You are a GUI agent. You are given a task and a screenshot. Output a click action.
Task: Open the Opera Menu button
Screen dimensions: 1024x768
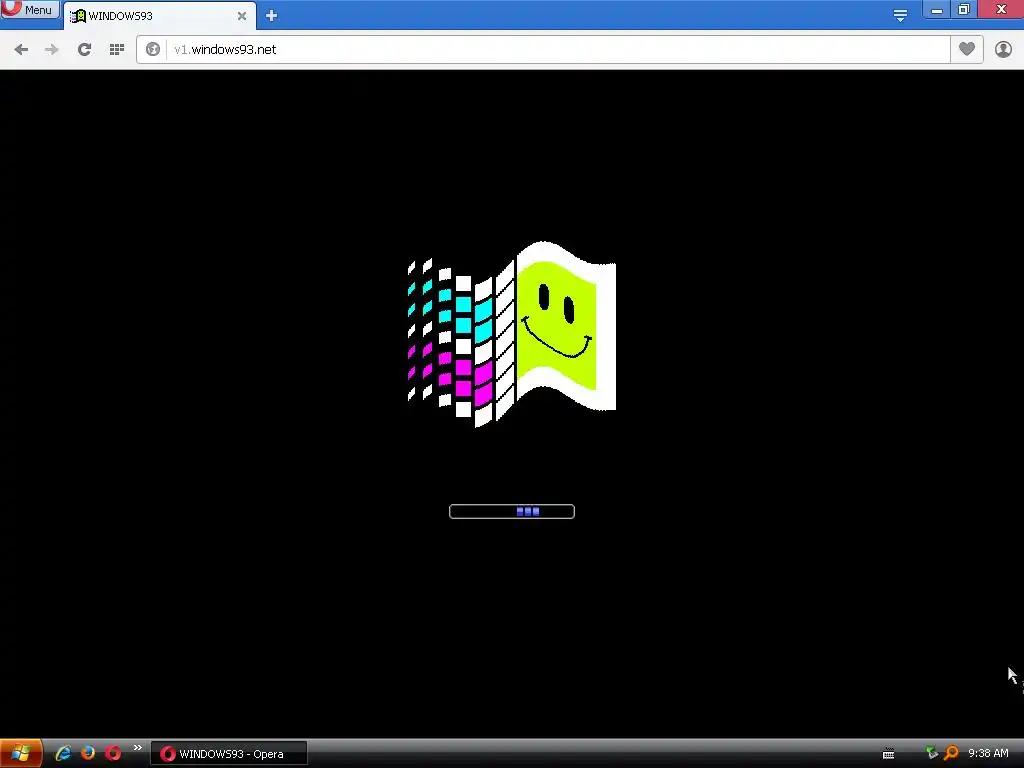click(x=29, y=9)
